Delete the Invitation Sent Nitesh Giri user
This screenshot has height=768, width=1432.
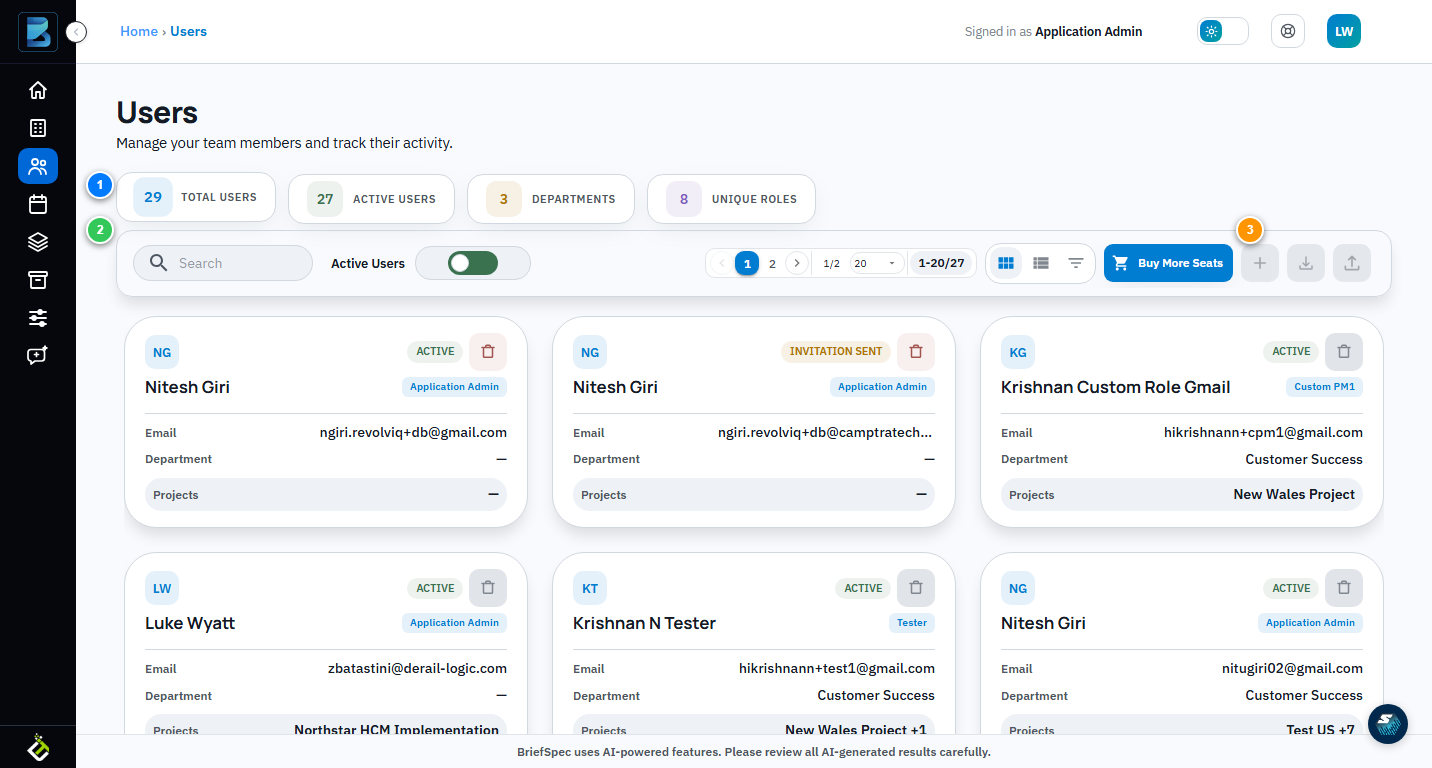tap(916, 351)
